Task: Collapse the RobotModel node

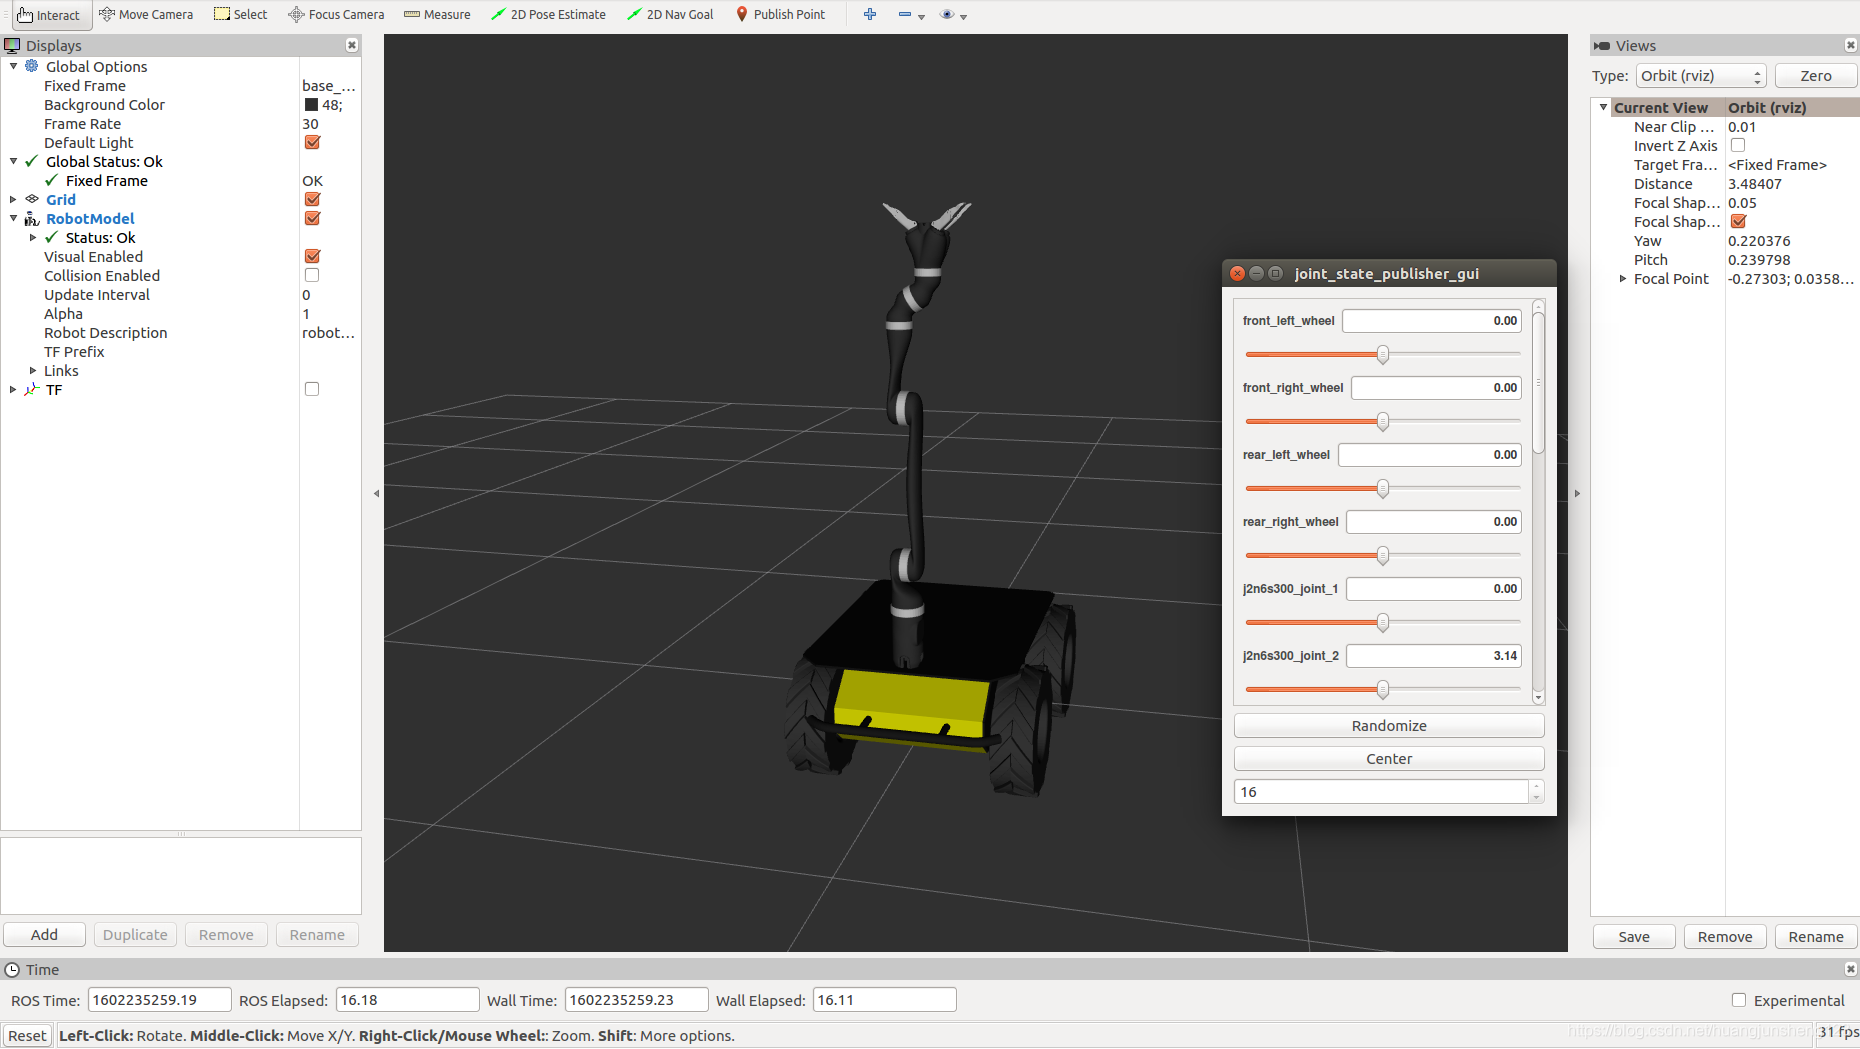Action: coord(13,218)
